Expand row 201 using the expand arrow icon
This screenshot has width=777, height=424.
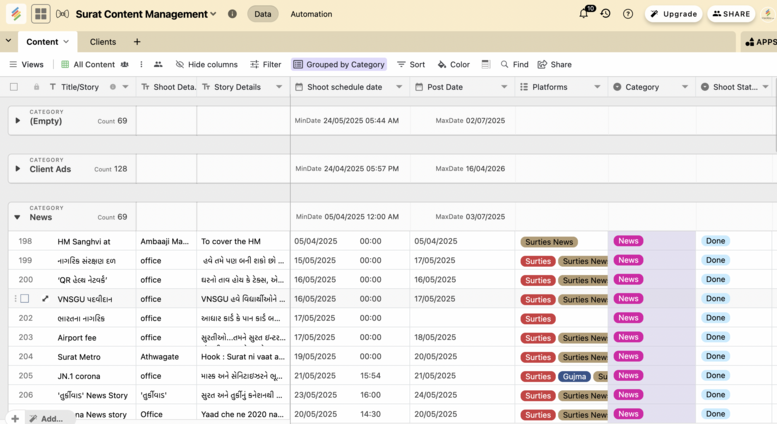[45, 299]
